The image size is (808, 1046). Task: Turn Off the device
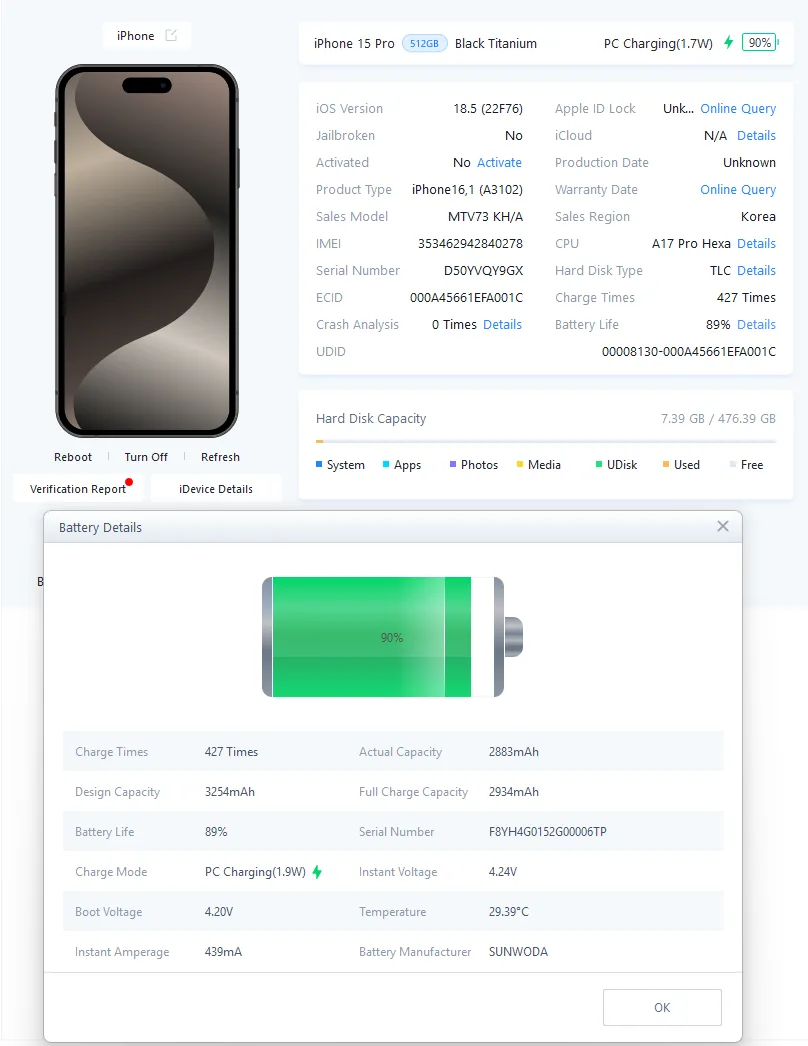point(146,457)
